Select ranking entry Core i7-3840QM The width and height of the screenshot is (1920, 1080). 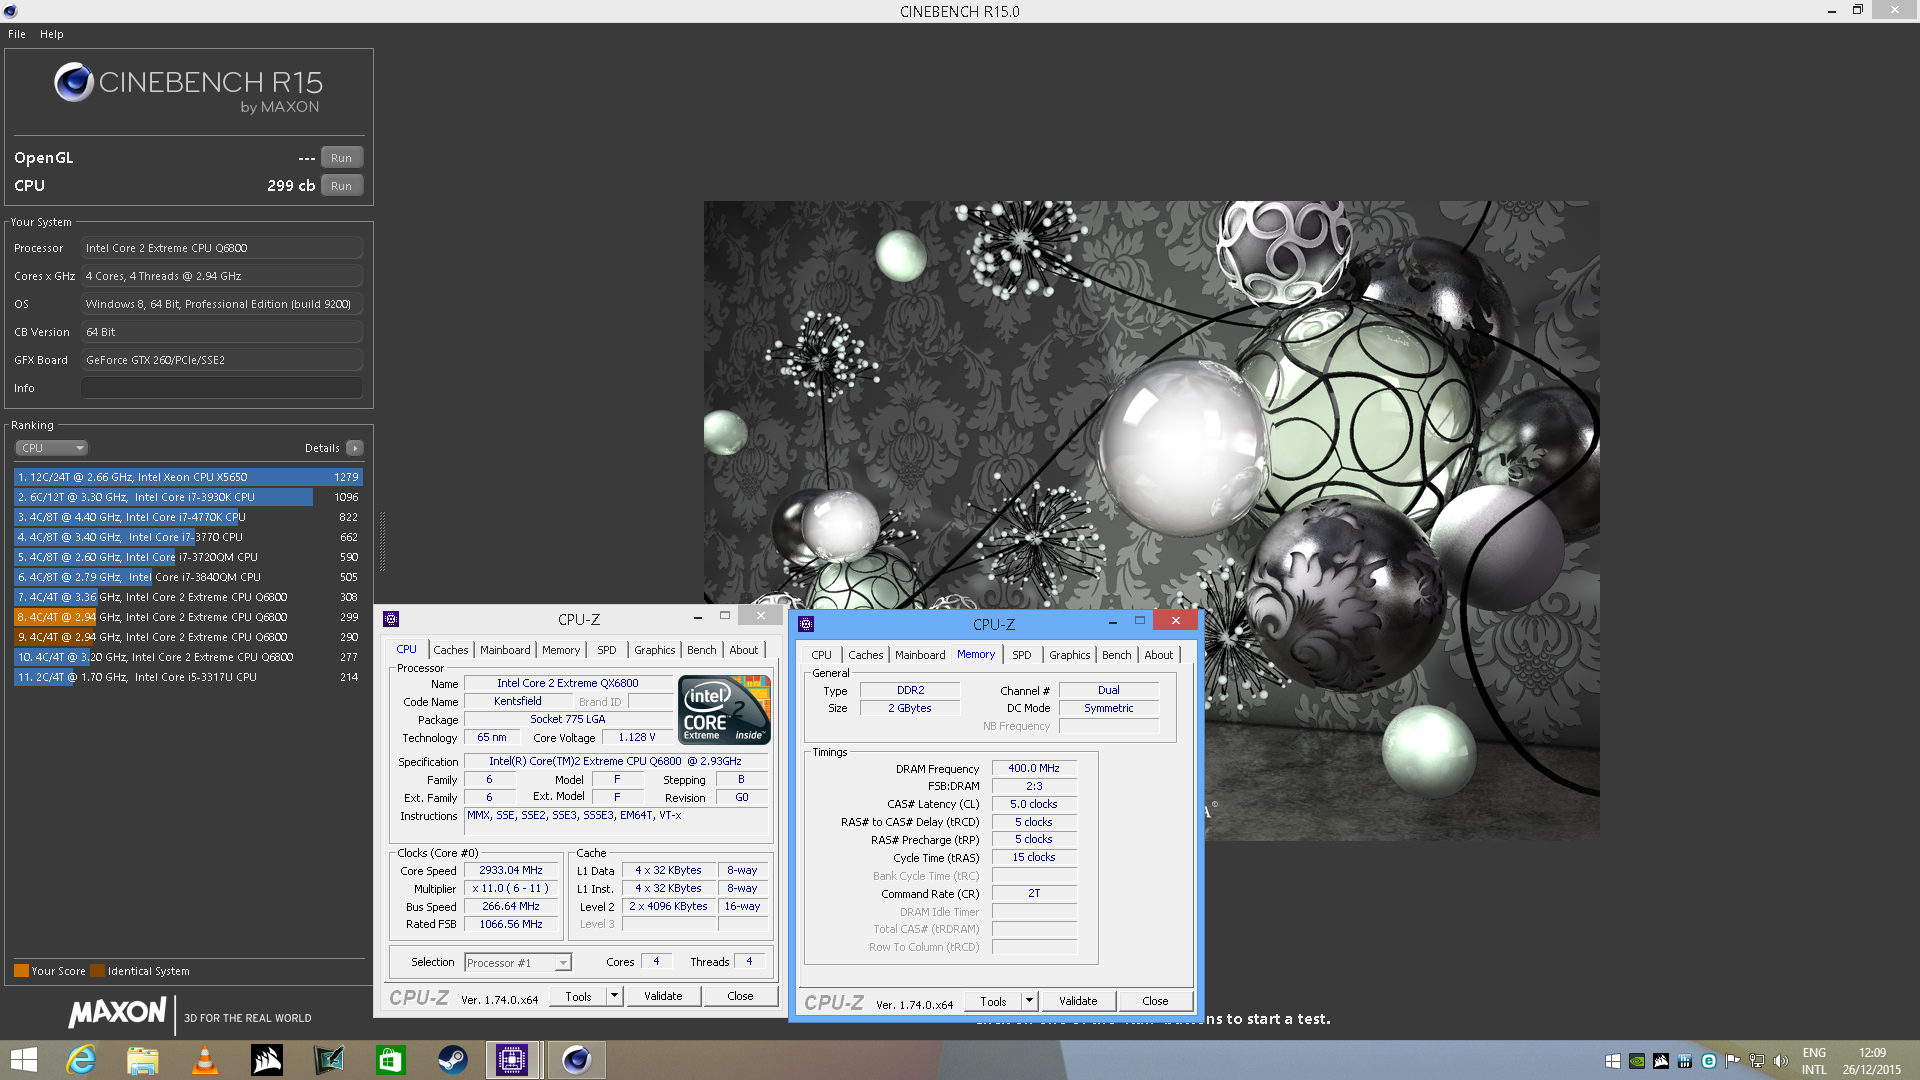click(188, 577)
